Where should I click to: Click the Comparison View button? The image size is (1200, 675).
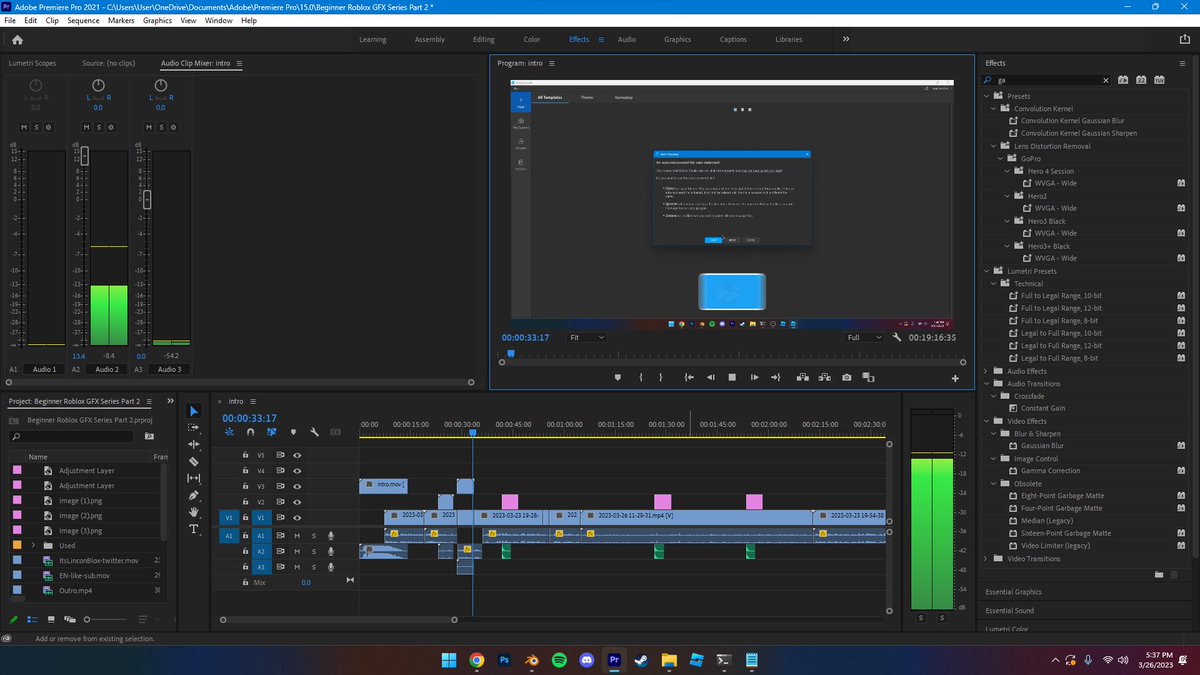[x=869, y=377]
